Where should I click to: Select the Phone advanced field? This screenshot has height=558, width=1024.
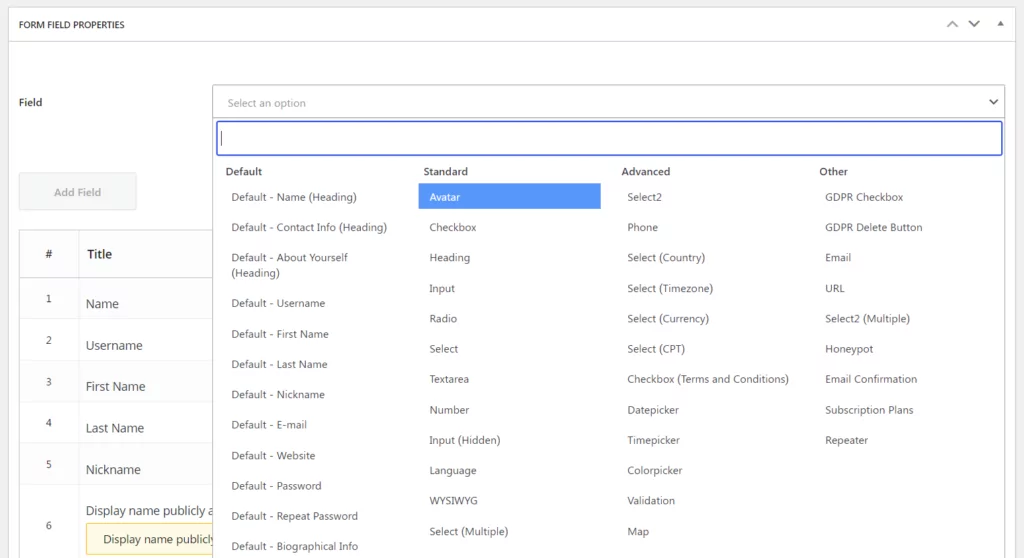[642, 227]
